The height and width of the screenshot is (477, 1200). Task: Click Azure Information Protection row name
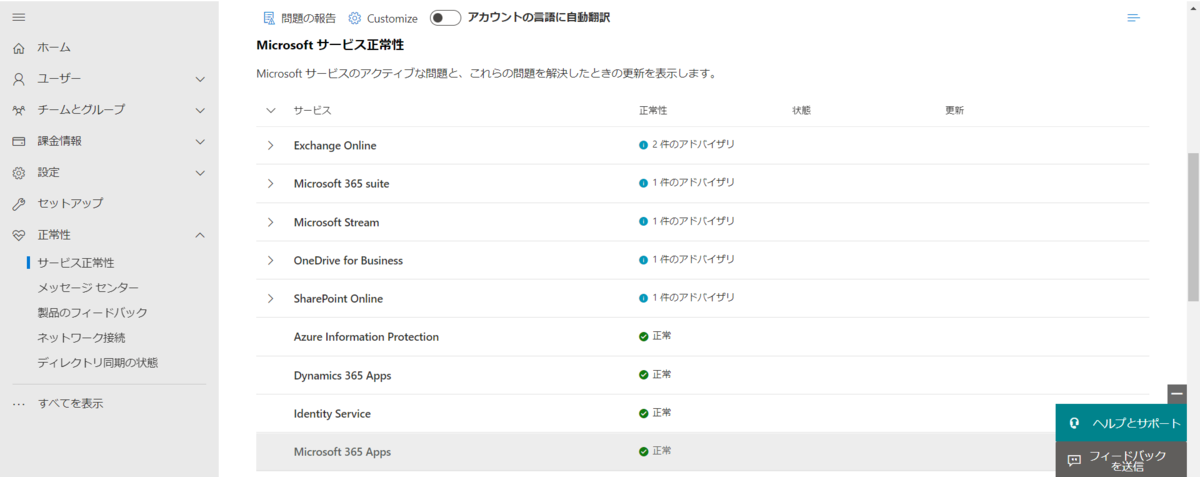tap(366, 337)
